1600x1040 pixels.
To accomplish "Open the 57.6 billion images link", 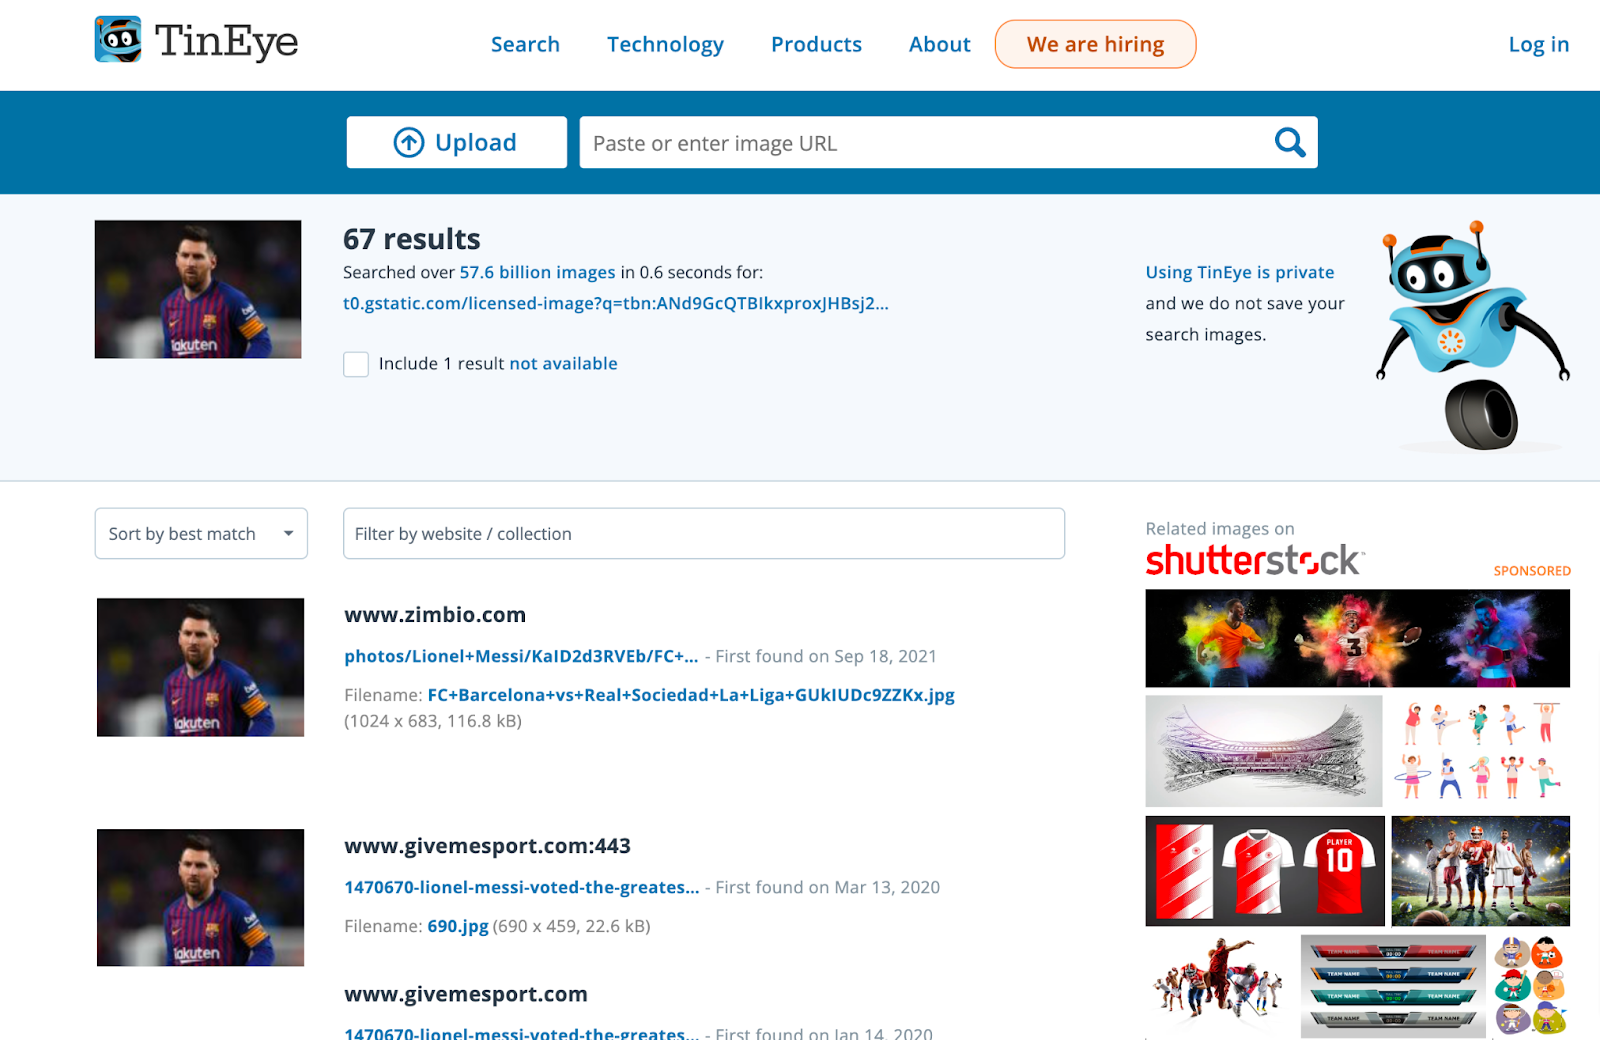I will (536, 272).
